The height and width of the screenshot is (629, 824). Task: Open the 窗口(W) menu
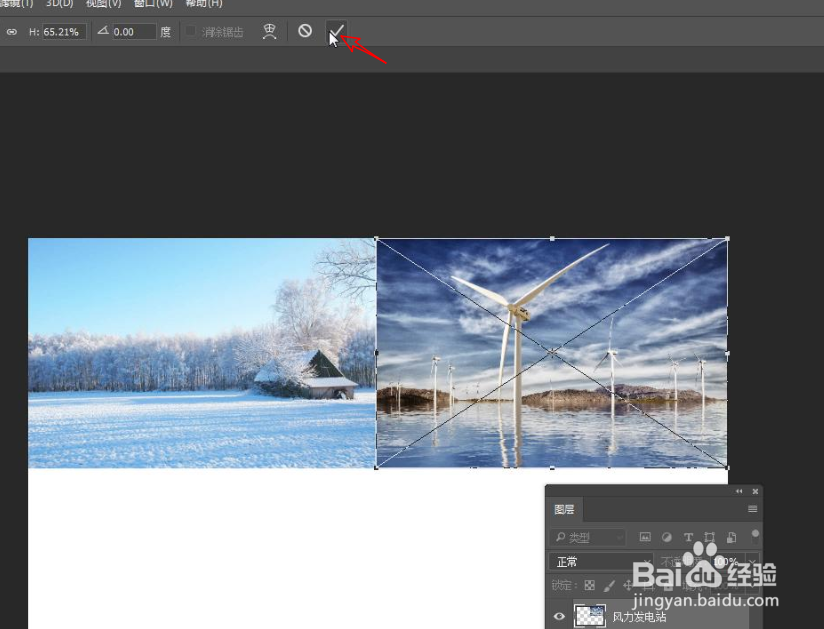click(153, 4)
